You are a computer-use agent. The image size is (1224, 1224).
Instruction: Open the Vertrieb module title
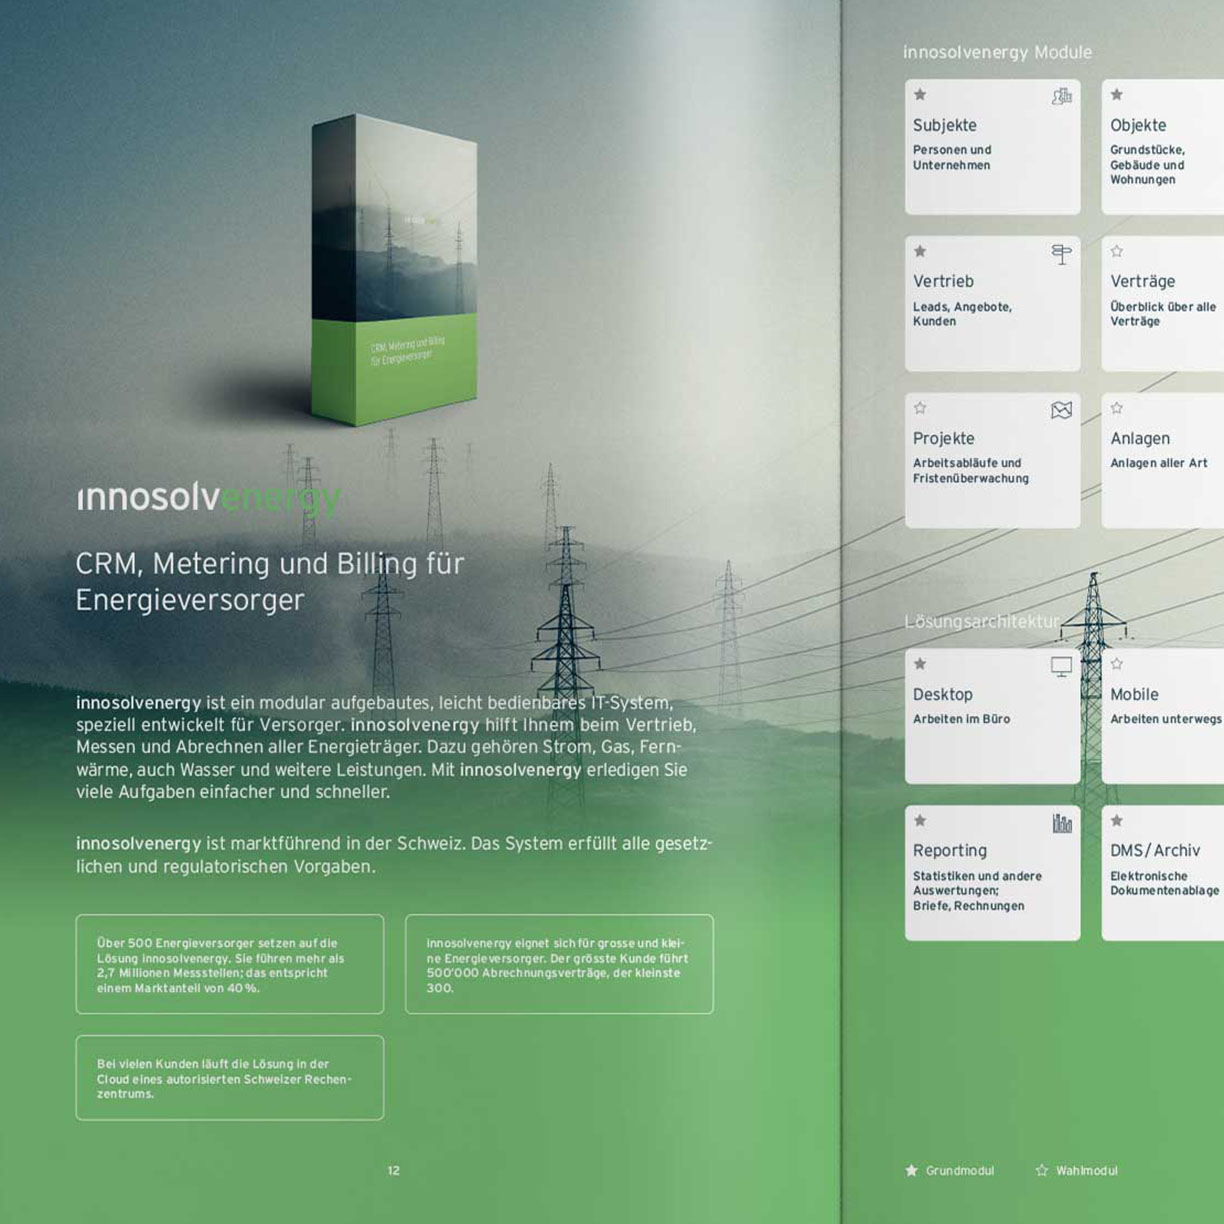click(943, 282)
